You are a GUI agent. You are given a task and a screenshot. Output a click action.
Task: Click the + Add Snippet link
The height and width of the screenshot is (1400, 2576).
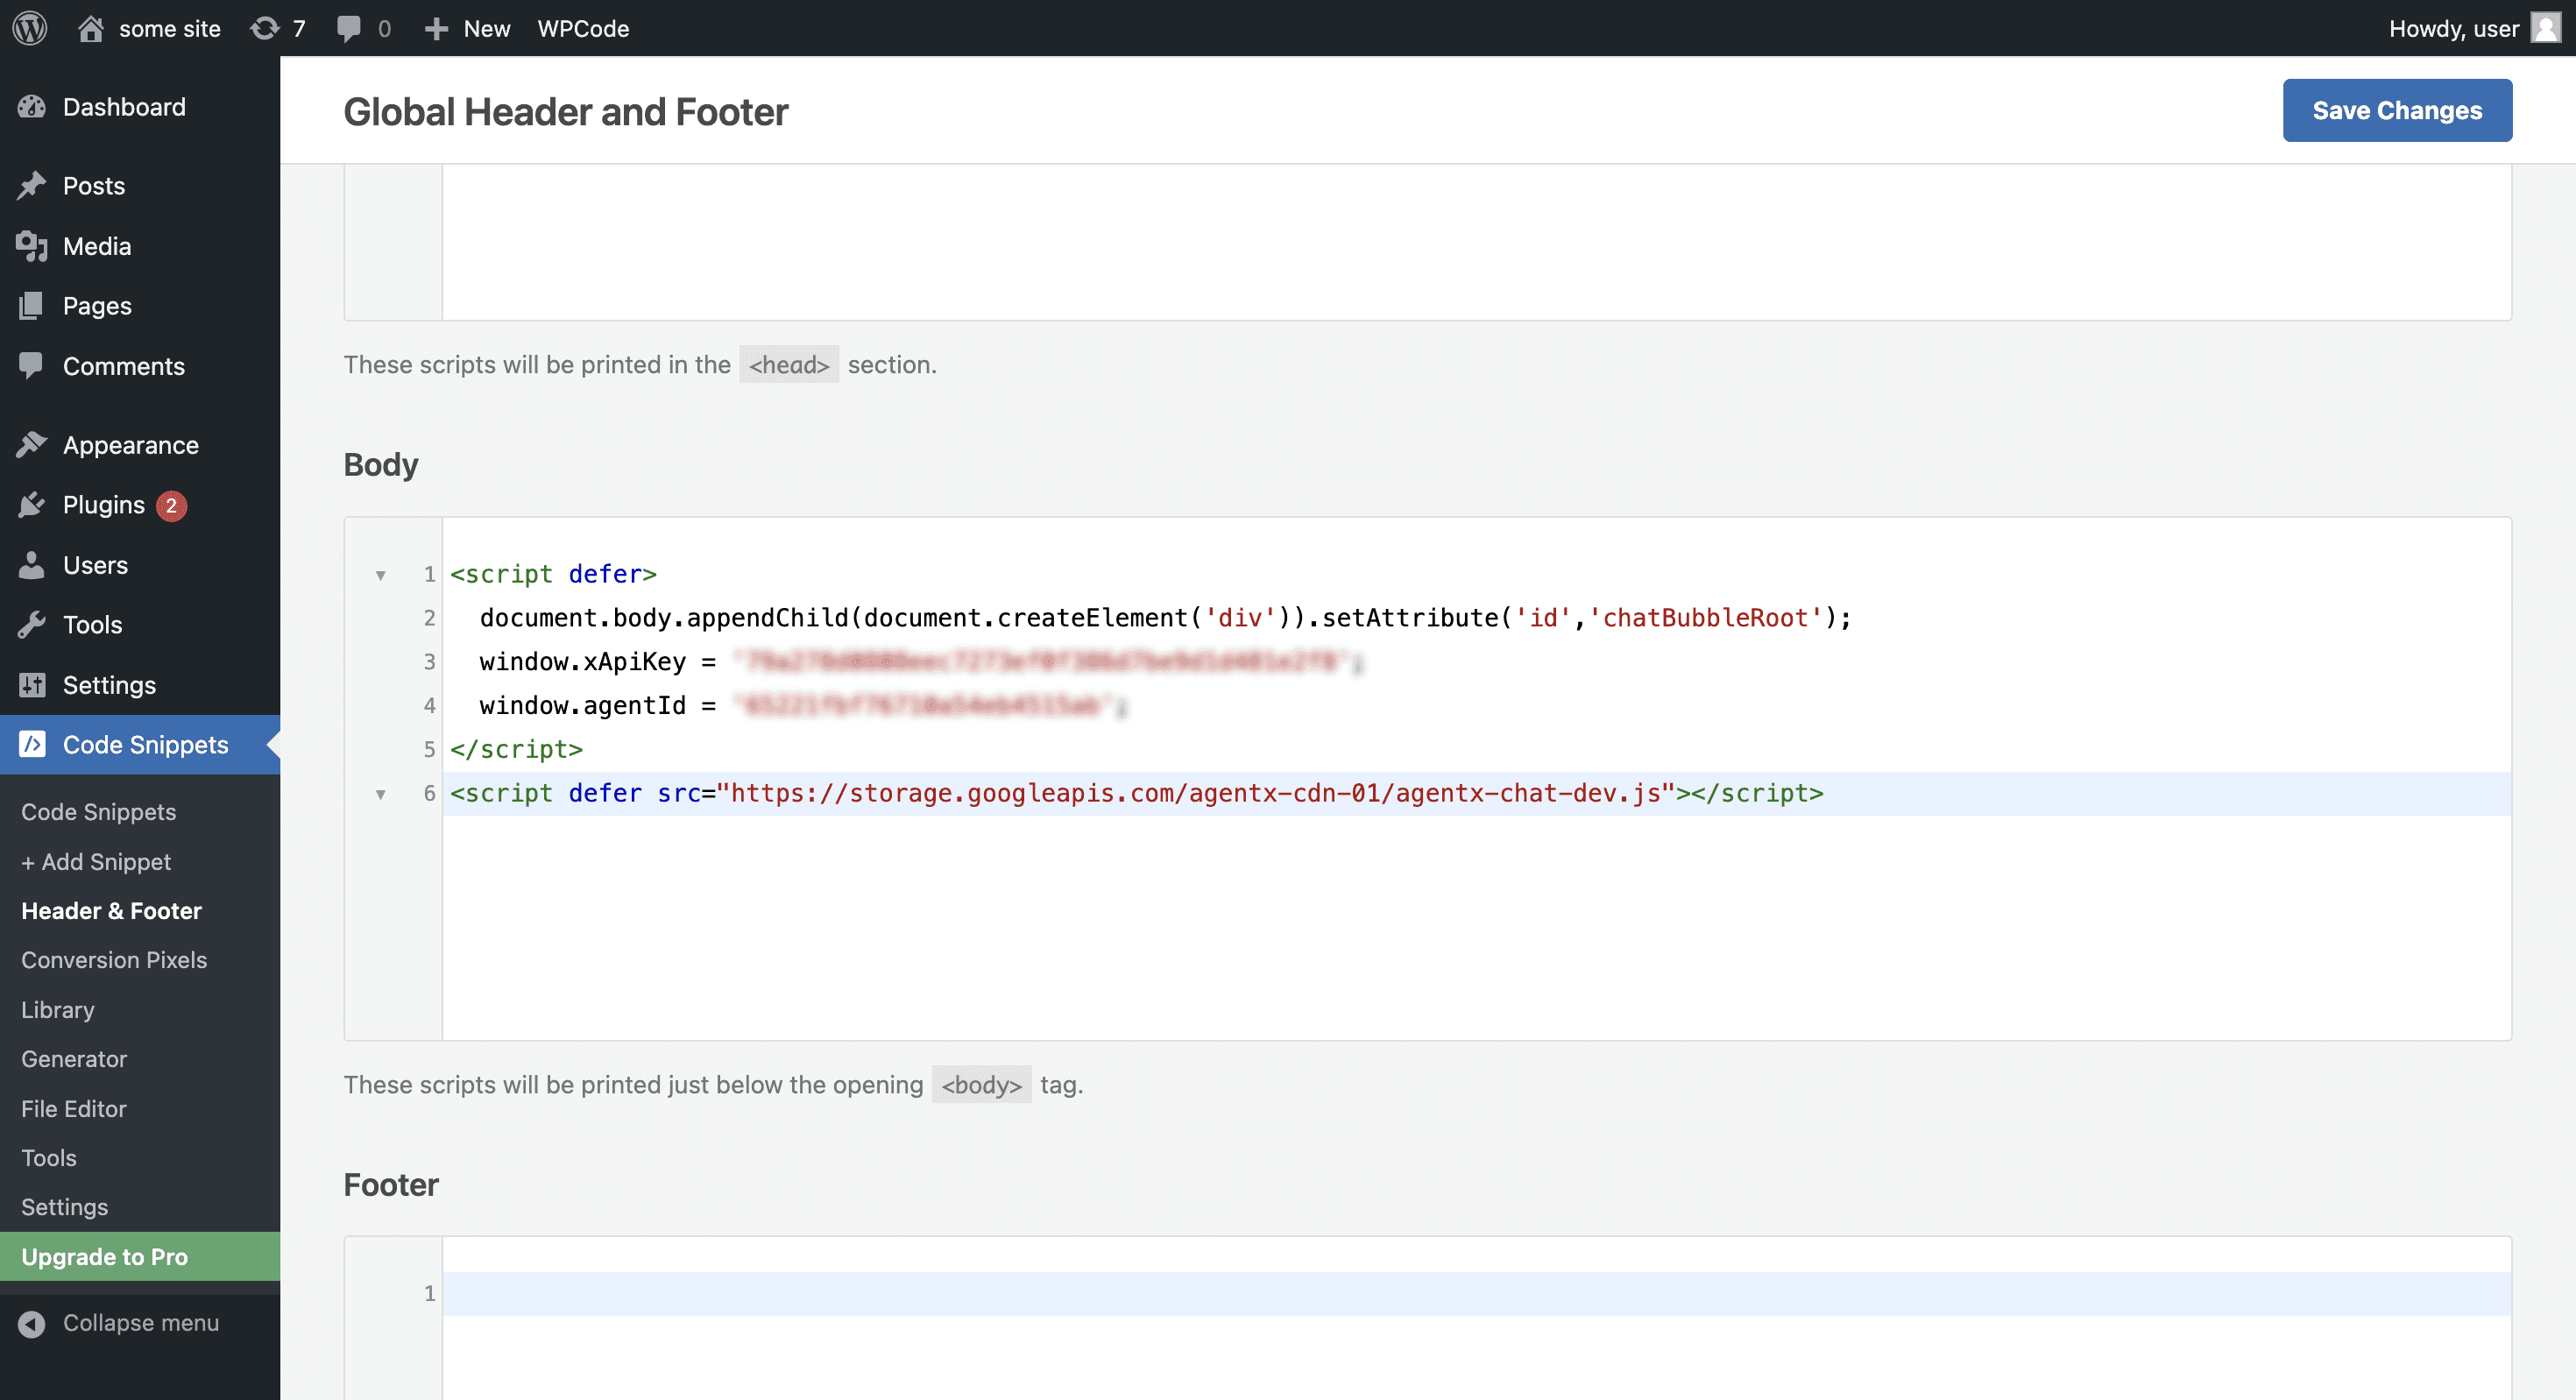[96, 862]
